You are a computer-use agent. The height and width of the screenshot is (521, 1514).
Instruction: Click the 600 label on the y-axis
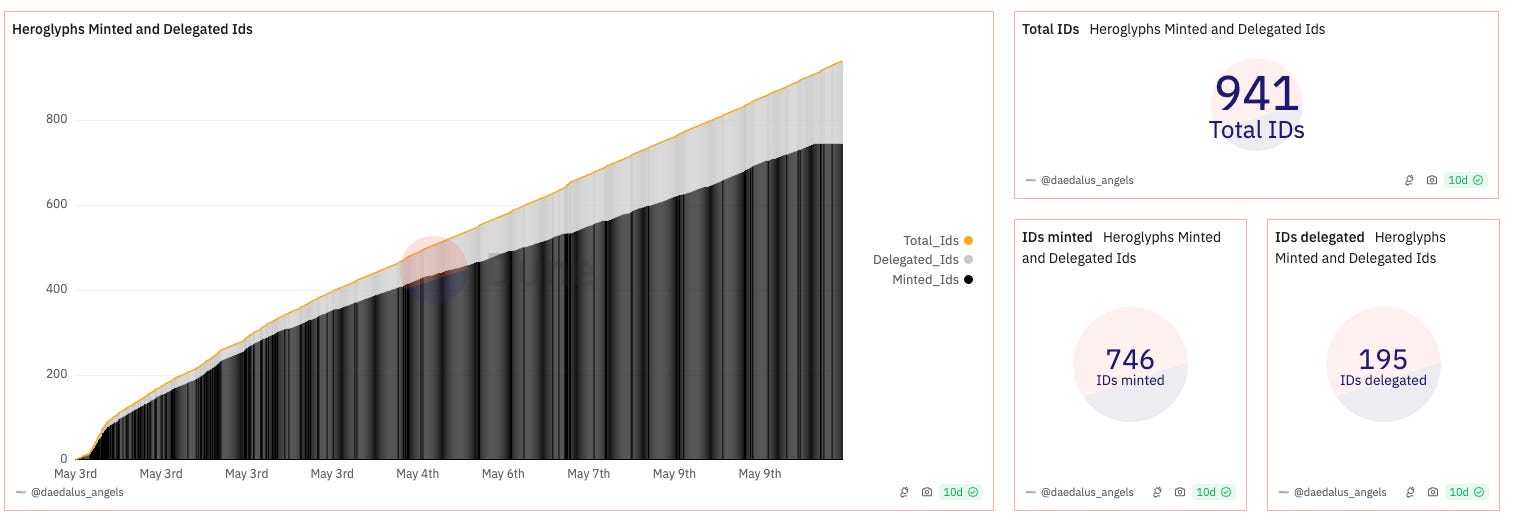point(56,204)
